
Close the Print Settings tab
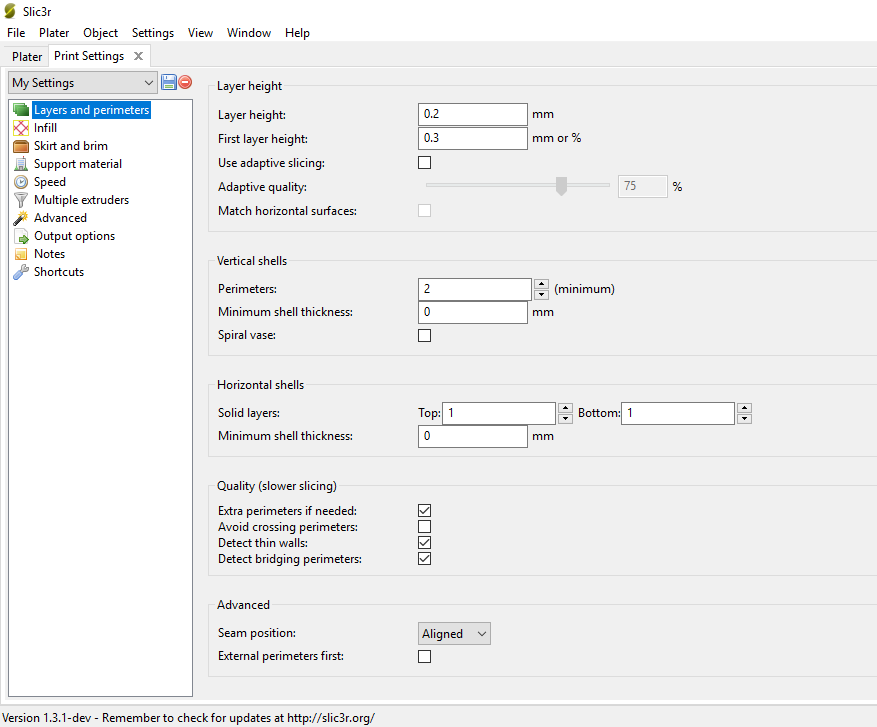click(138, 56)
